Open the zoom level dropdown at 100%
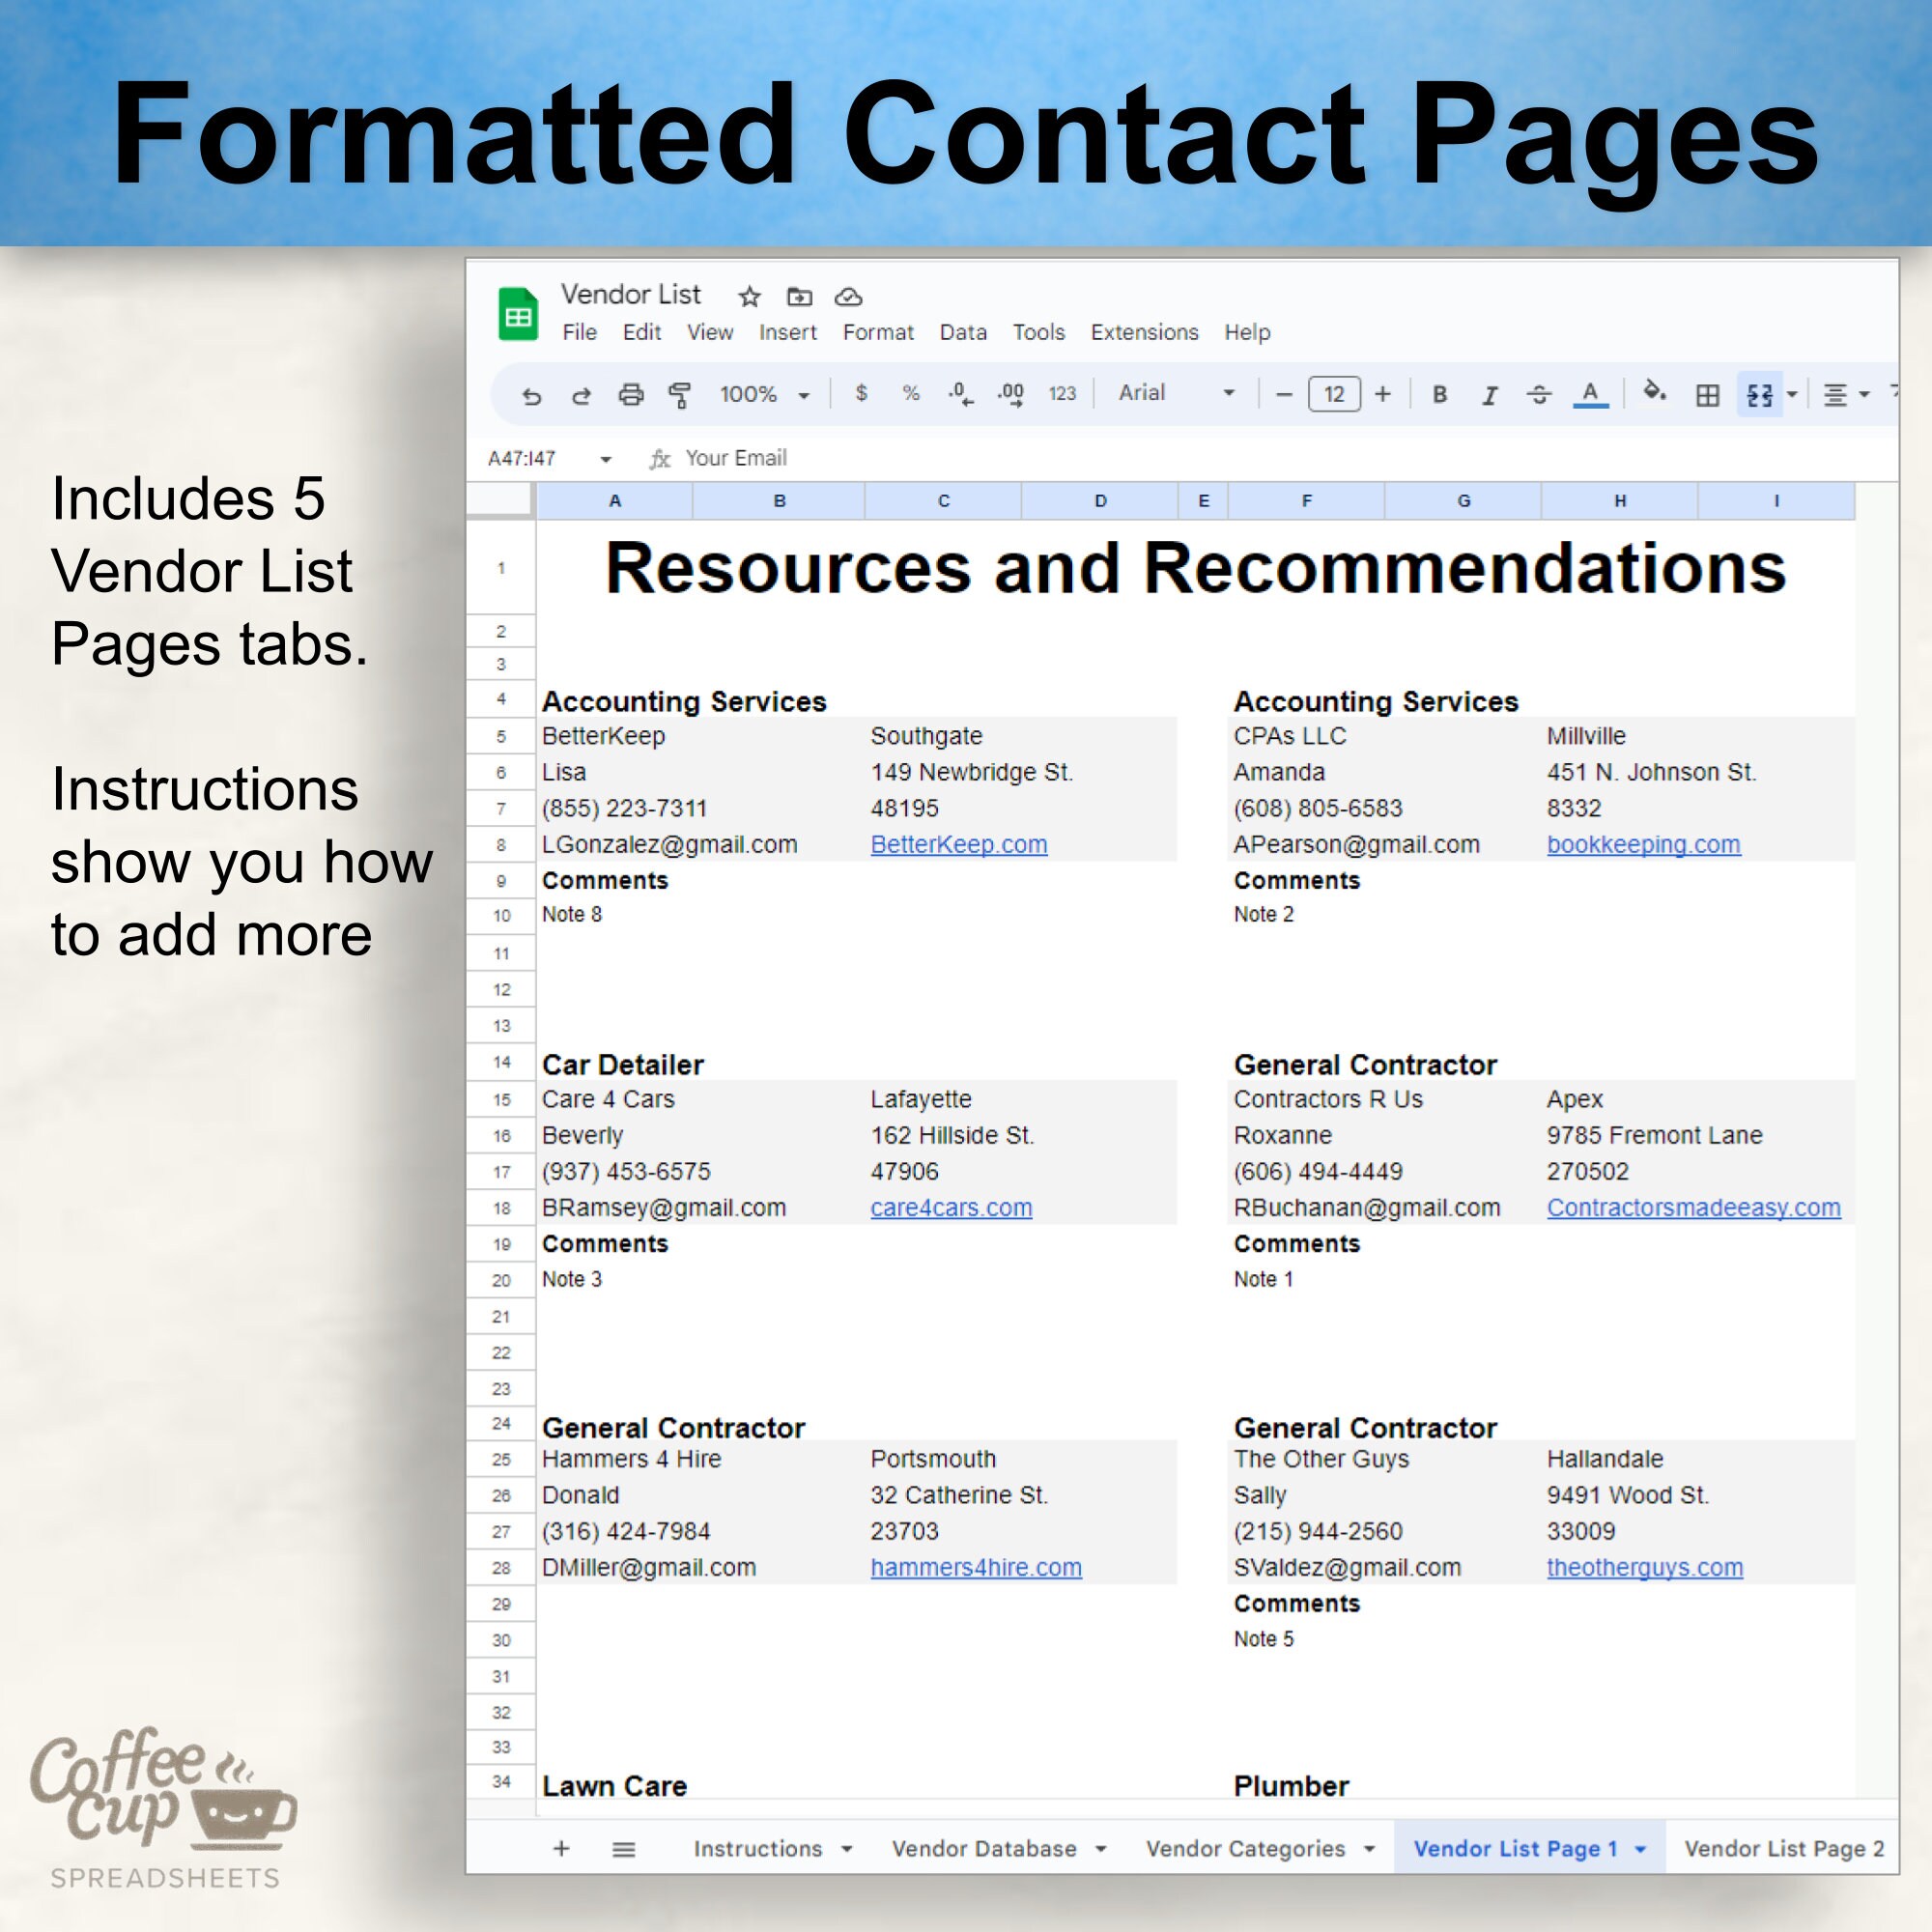This screenshot has height=1932, width=1932. click(765, 394)
